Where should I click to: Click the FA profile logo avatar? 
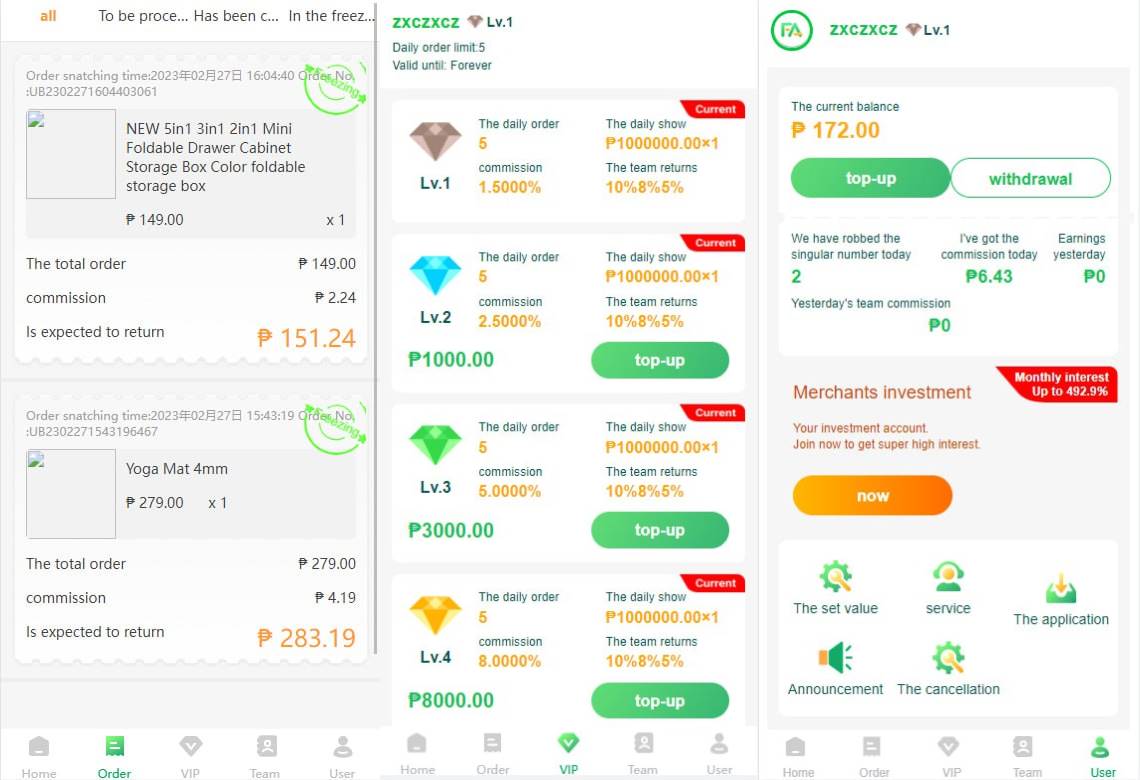791,30
